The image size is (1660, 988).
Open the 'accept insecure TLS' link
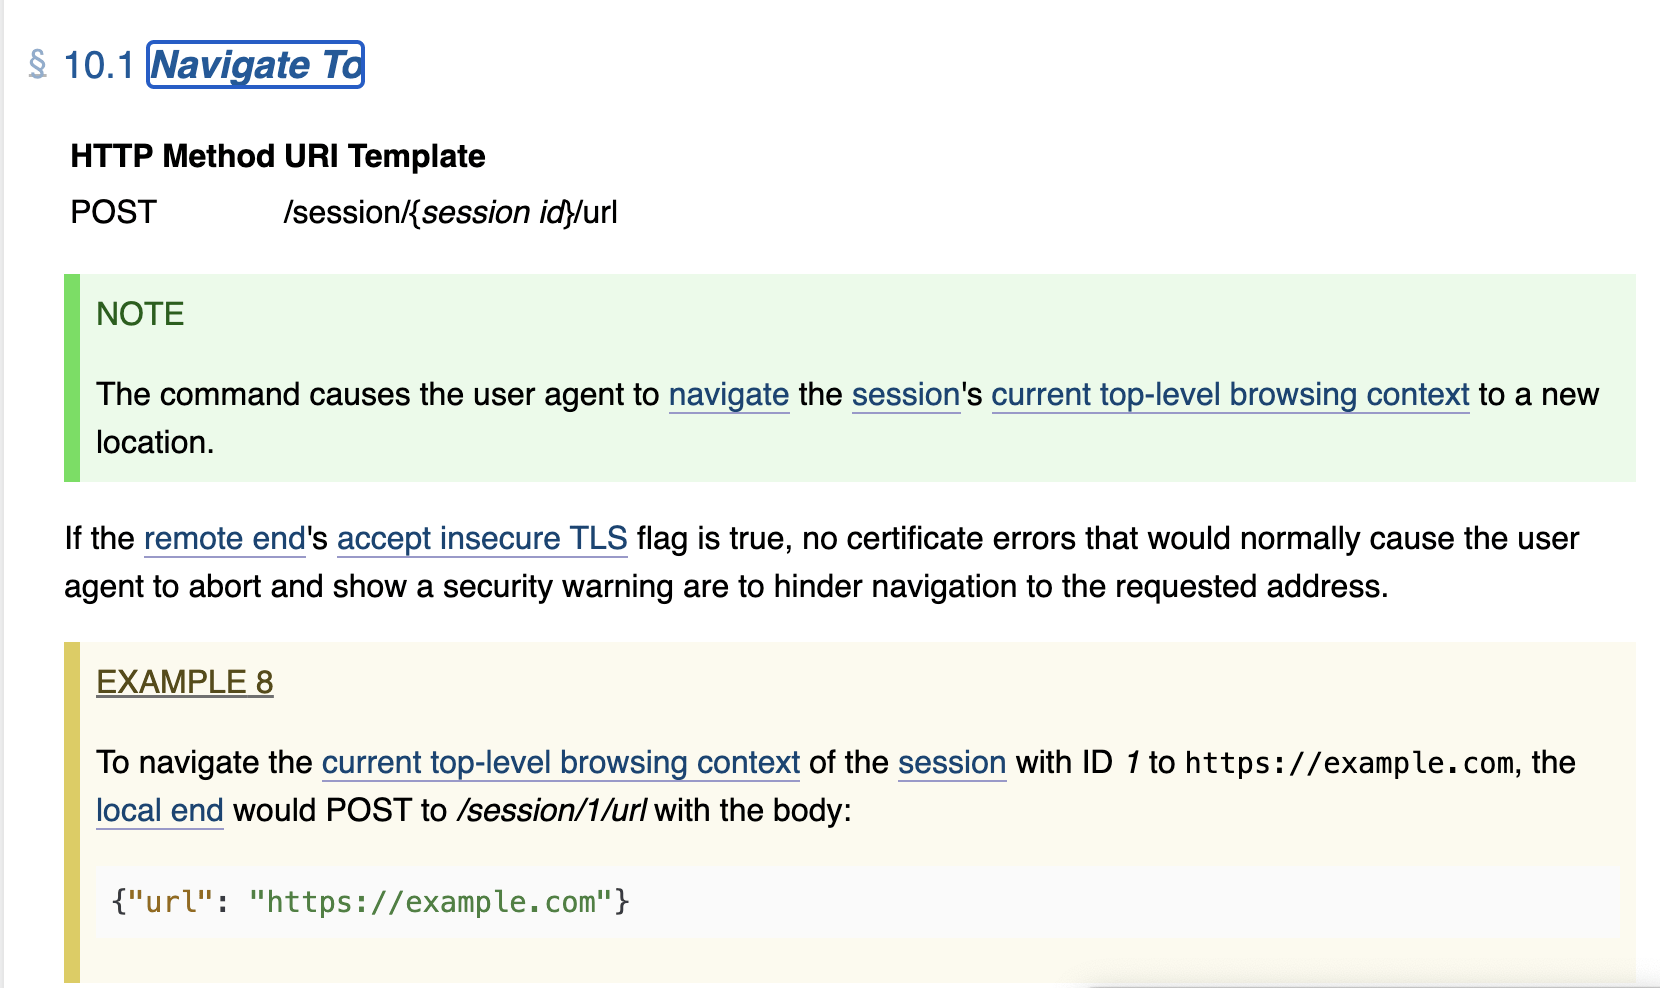(482, 539)
